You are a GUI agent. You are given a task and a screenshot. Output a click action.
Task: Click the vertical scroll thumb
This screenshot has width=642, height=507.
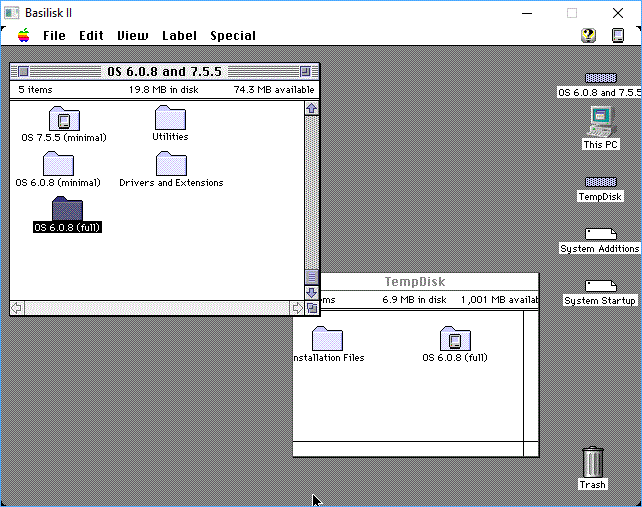click(x=312, y=277)
